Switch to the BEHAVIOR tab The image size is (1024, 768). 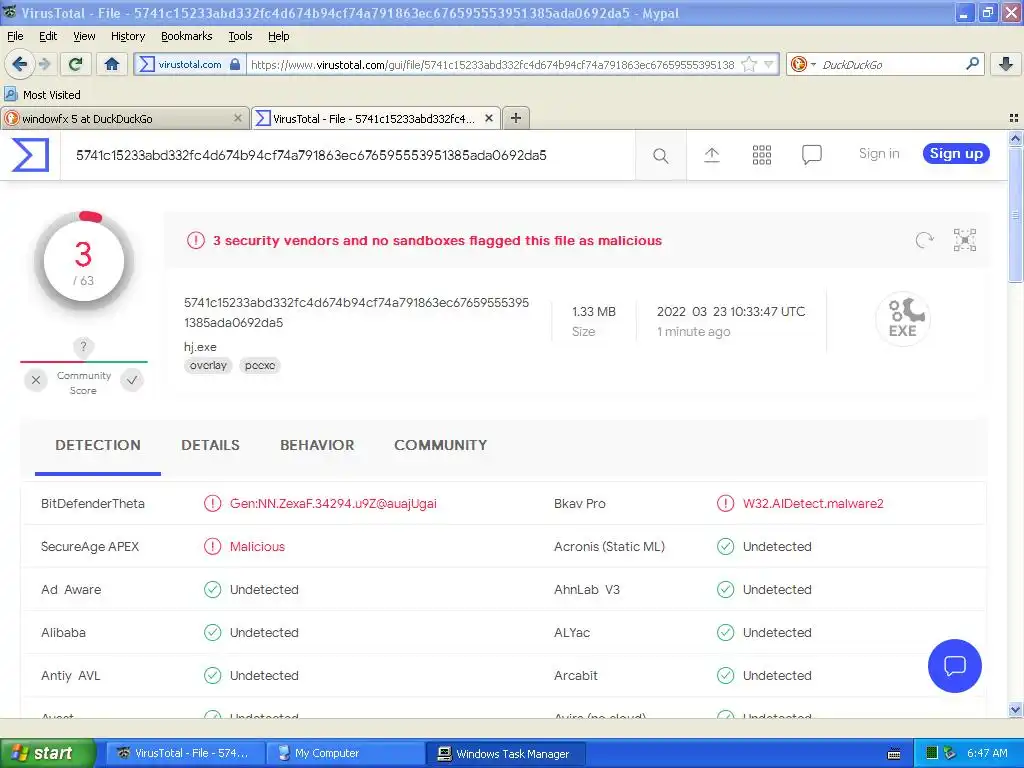pos(317,445)
